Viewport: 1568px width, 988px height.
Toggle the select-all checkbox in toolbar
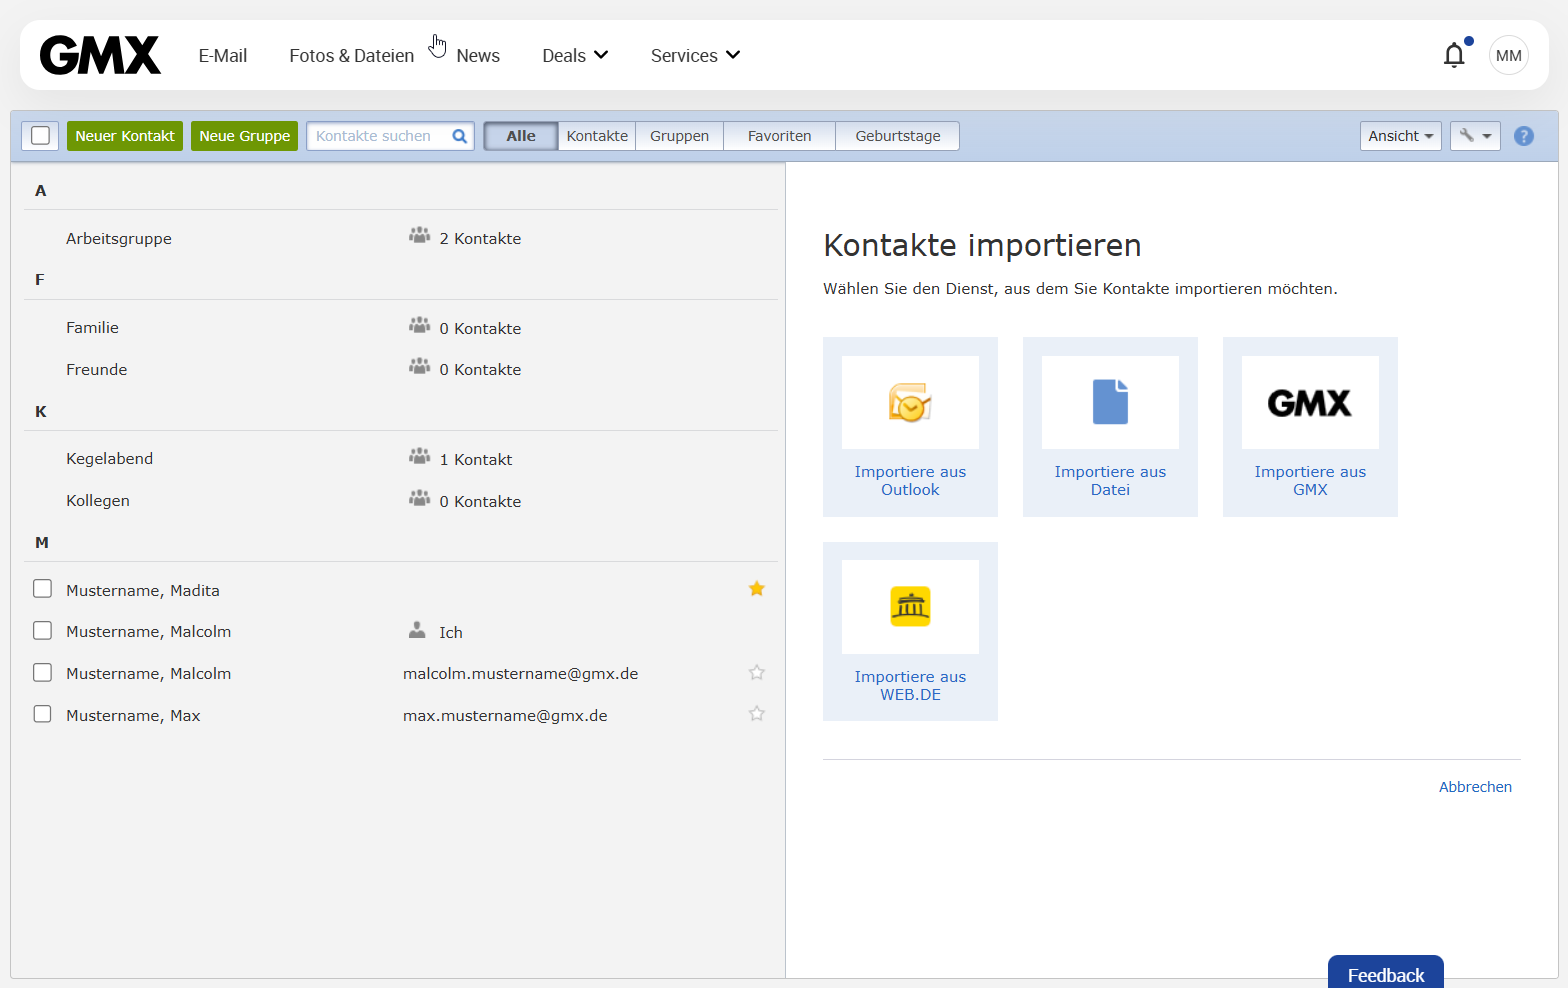tap(40, 136)
